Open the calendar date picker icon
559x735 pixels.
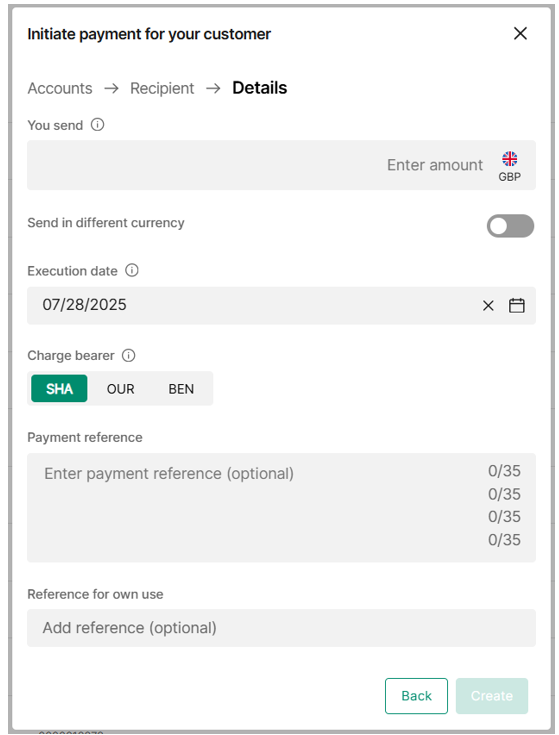(516, 306)
